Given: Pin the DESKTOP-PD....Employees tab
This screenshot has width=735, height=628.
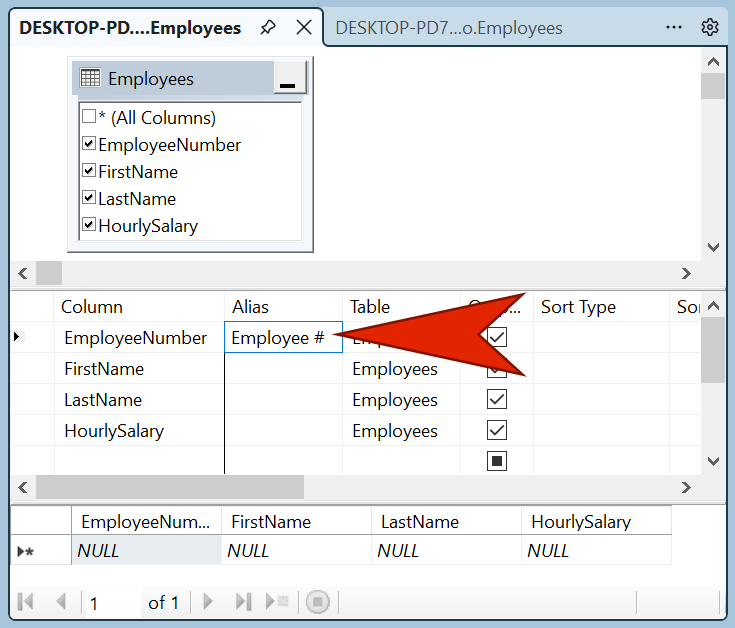Looking at the screenshot, I should click(268, 27).
